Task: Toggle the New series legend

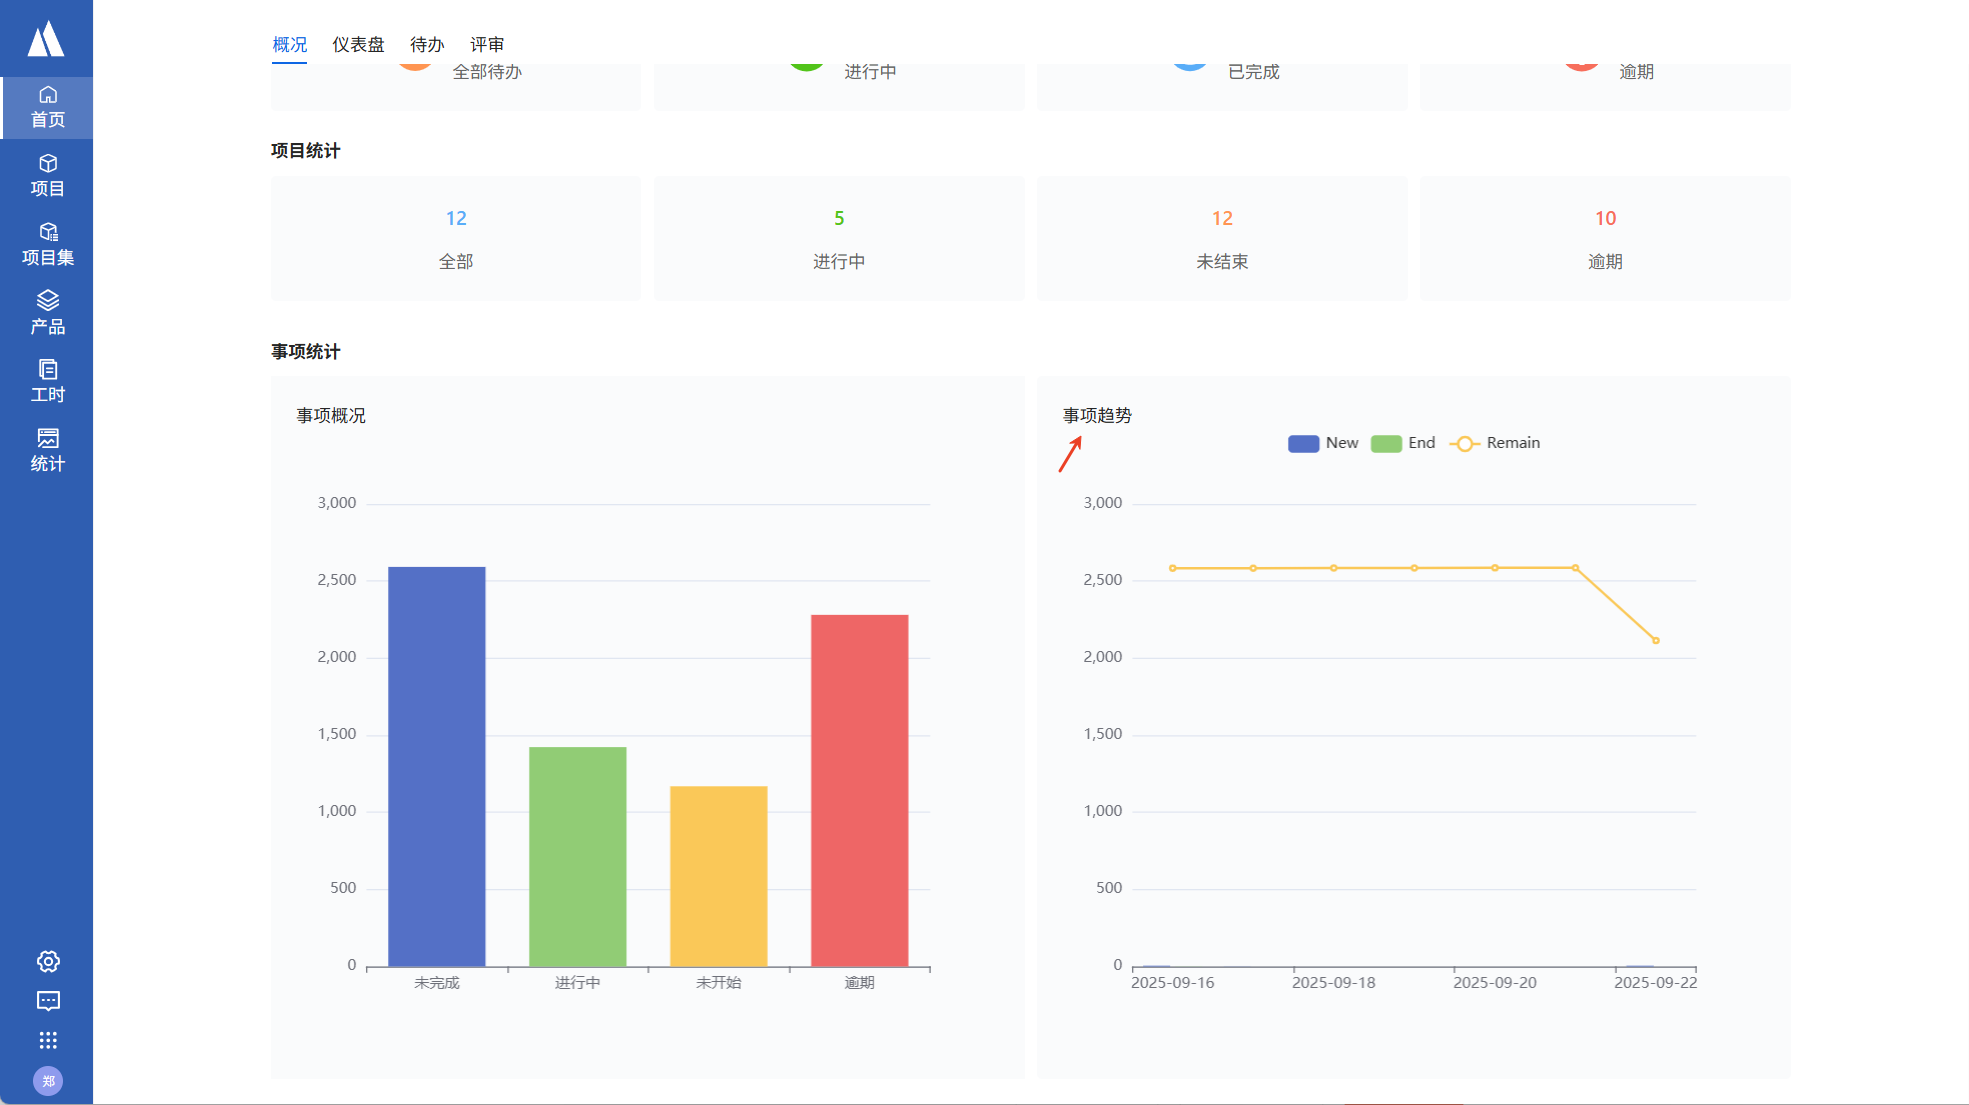Action: 1322,443
